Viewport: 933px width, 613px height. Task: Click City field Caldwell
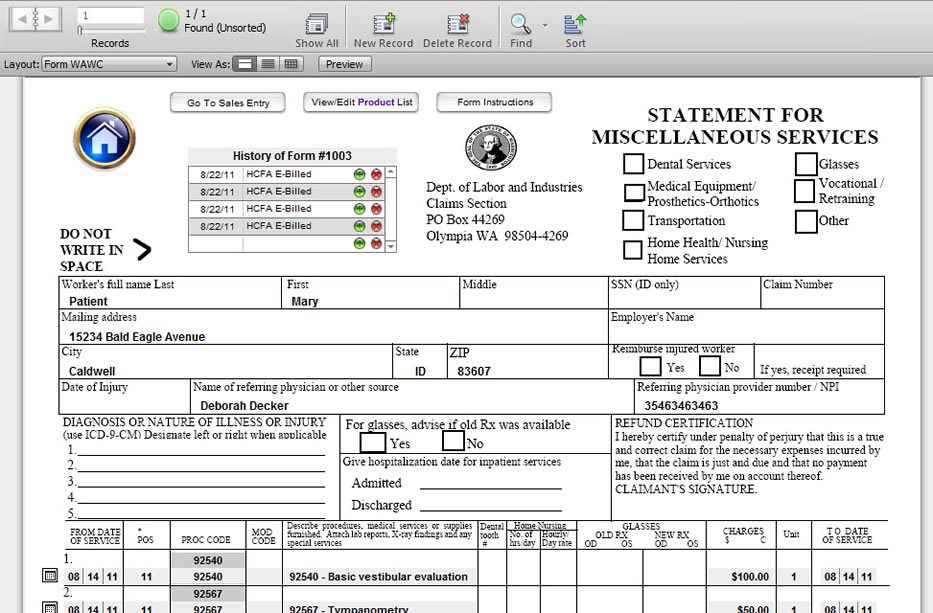pyautogui.click(x=226, y=371)
